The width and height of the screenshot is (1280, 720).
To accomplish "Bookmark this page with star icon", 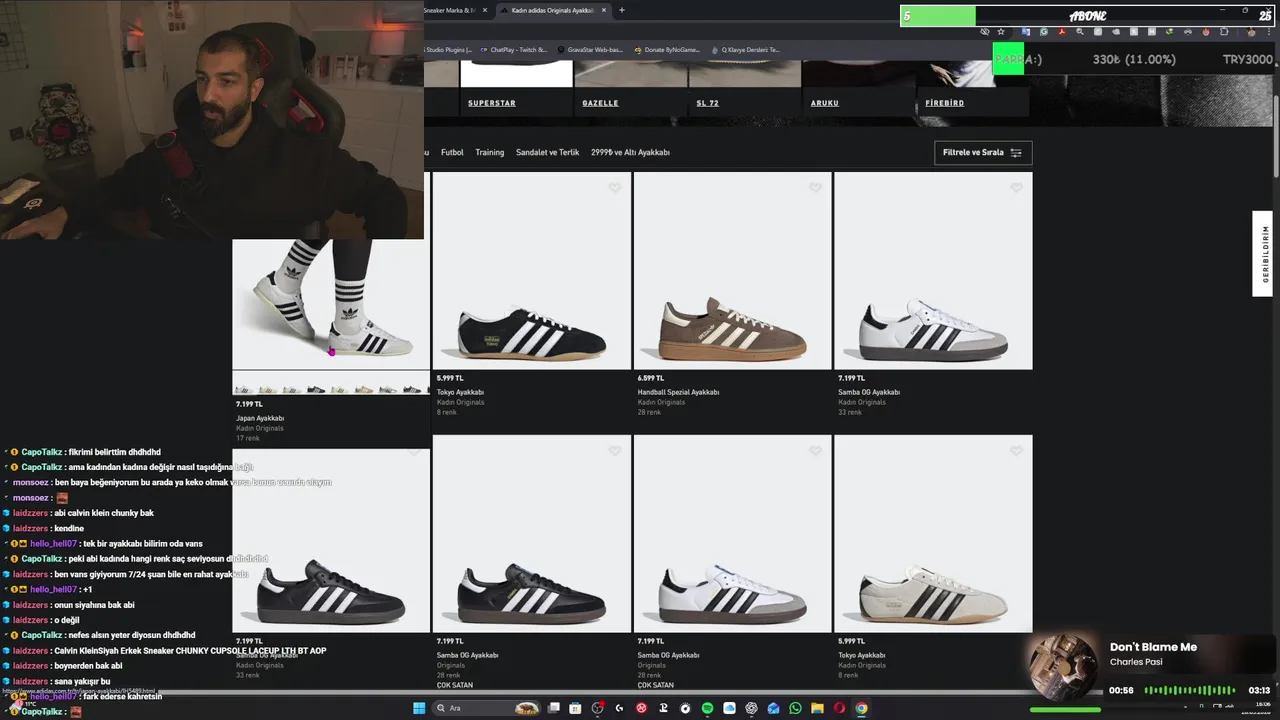I will point(1001,31).
